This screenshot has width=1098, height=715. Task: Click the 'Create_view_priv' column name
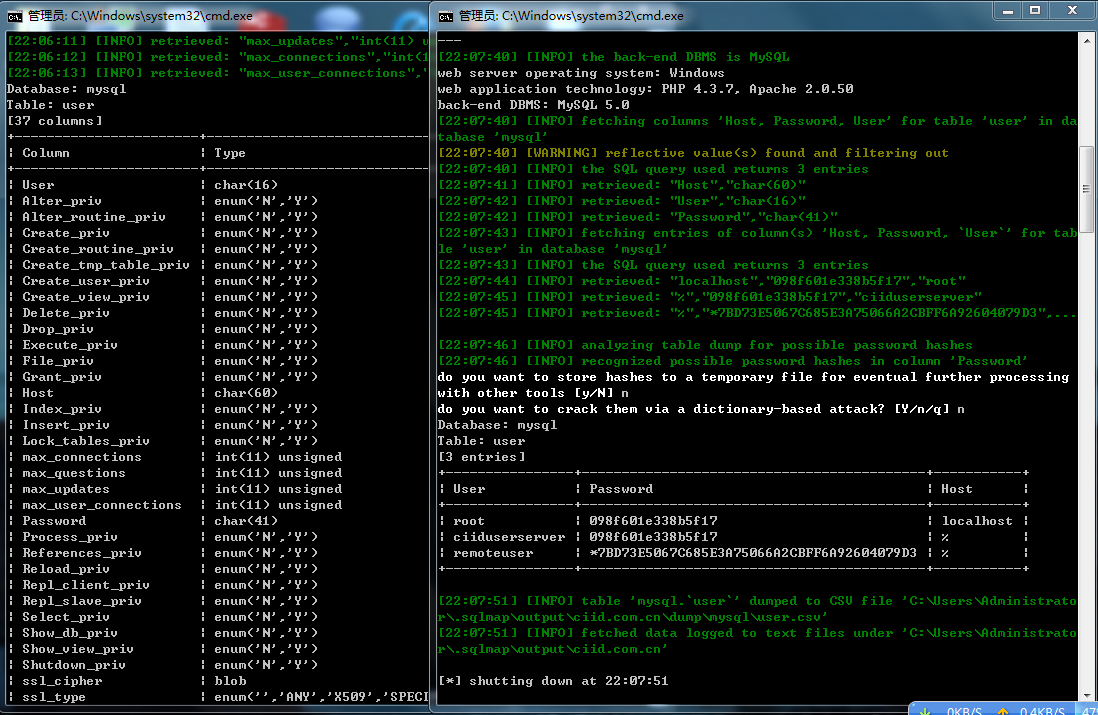(85, 297)
